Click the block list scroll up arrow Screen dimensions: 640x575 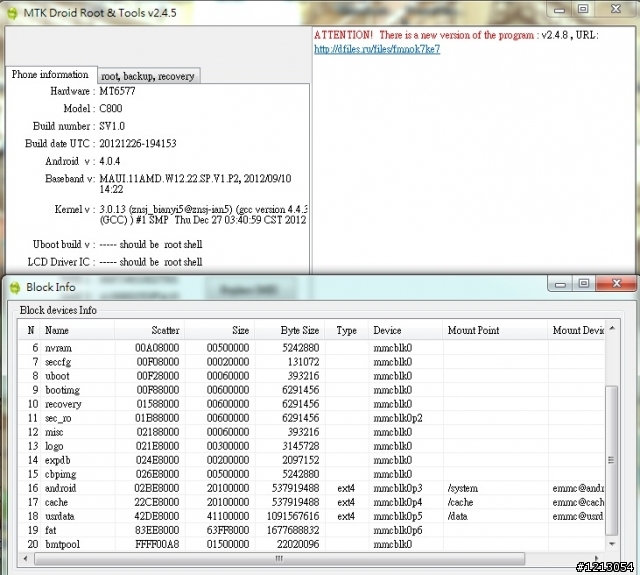pyautogui.click(x=612, y=328)
